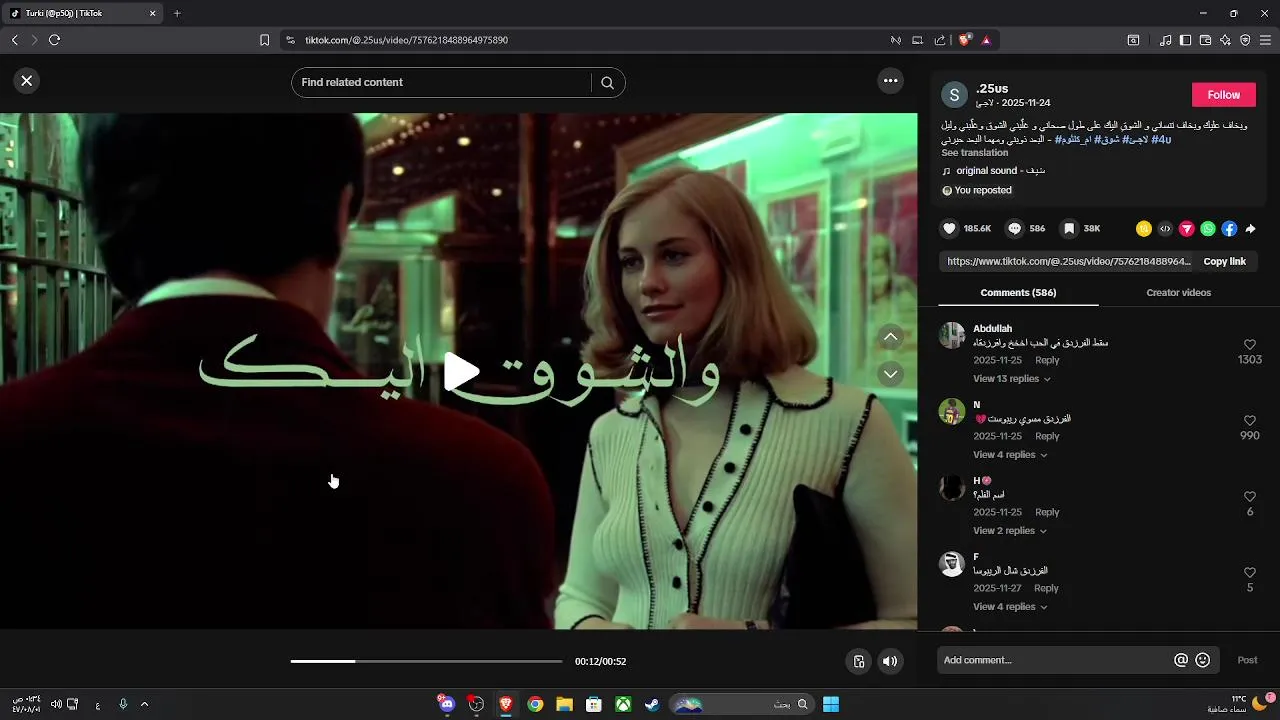Viewport: 1280px width, 720px height.
Task: Open the Brave VPN shield icon
Action: [x=1245, y=40]
